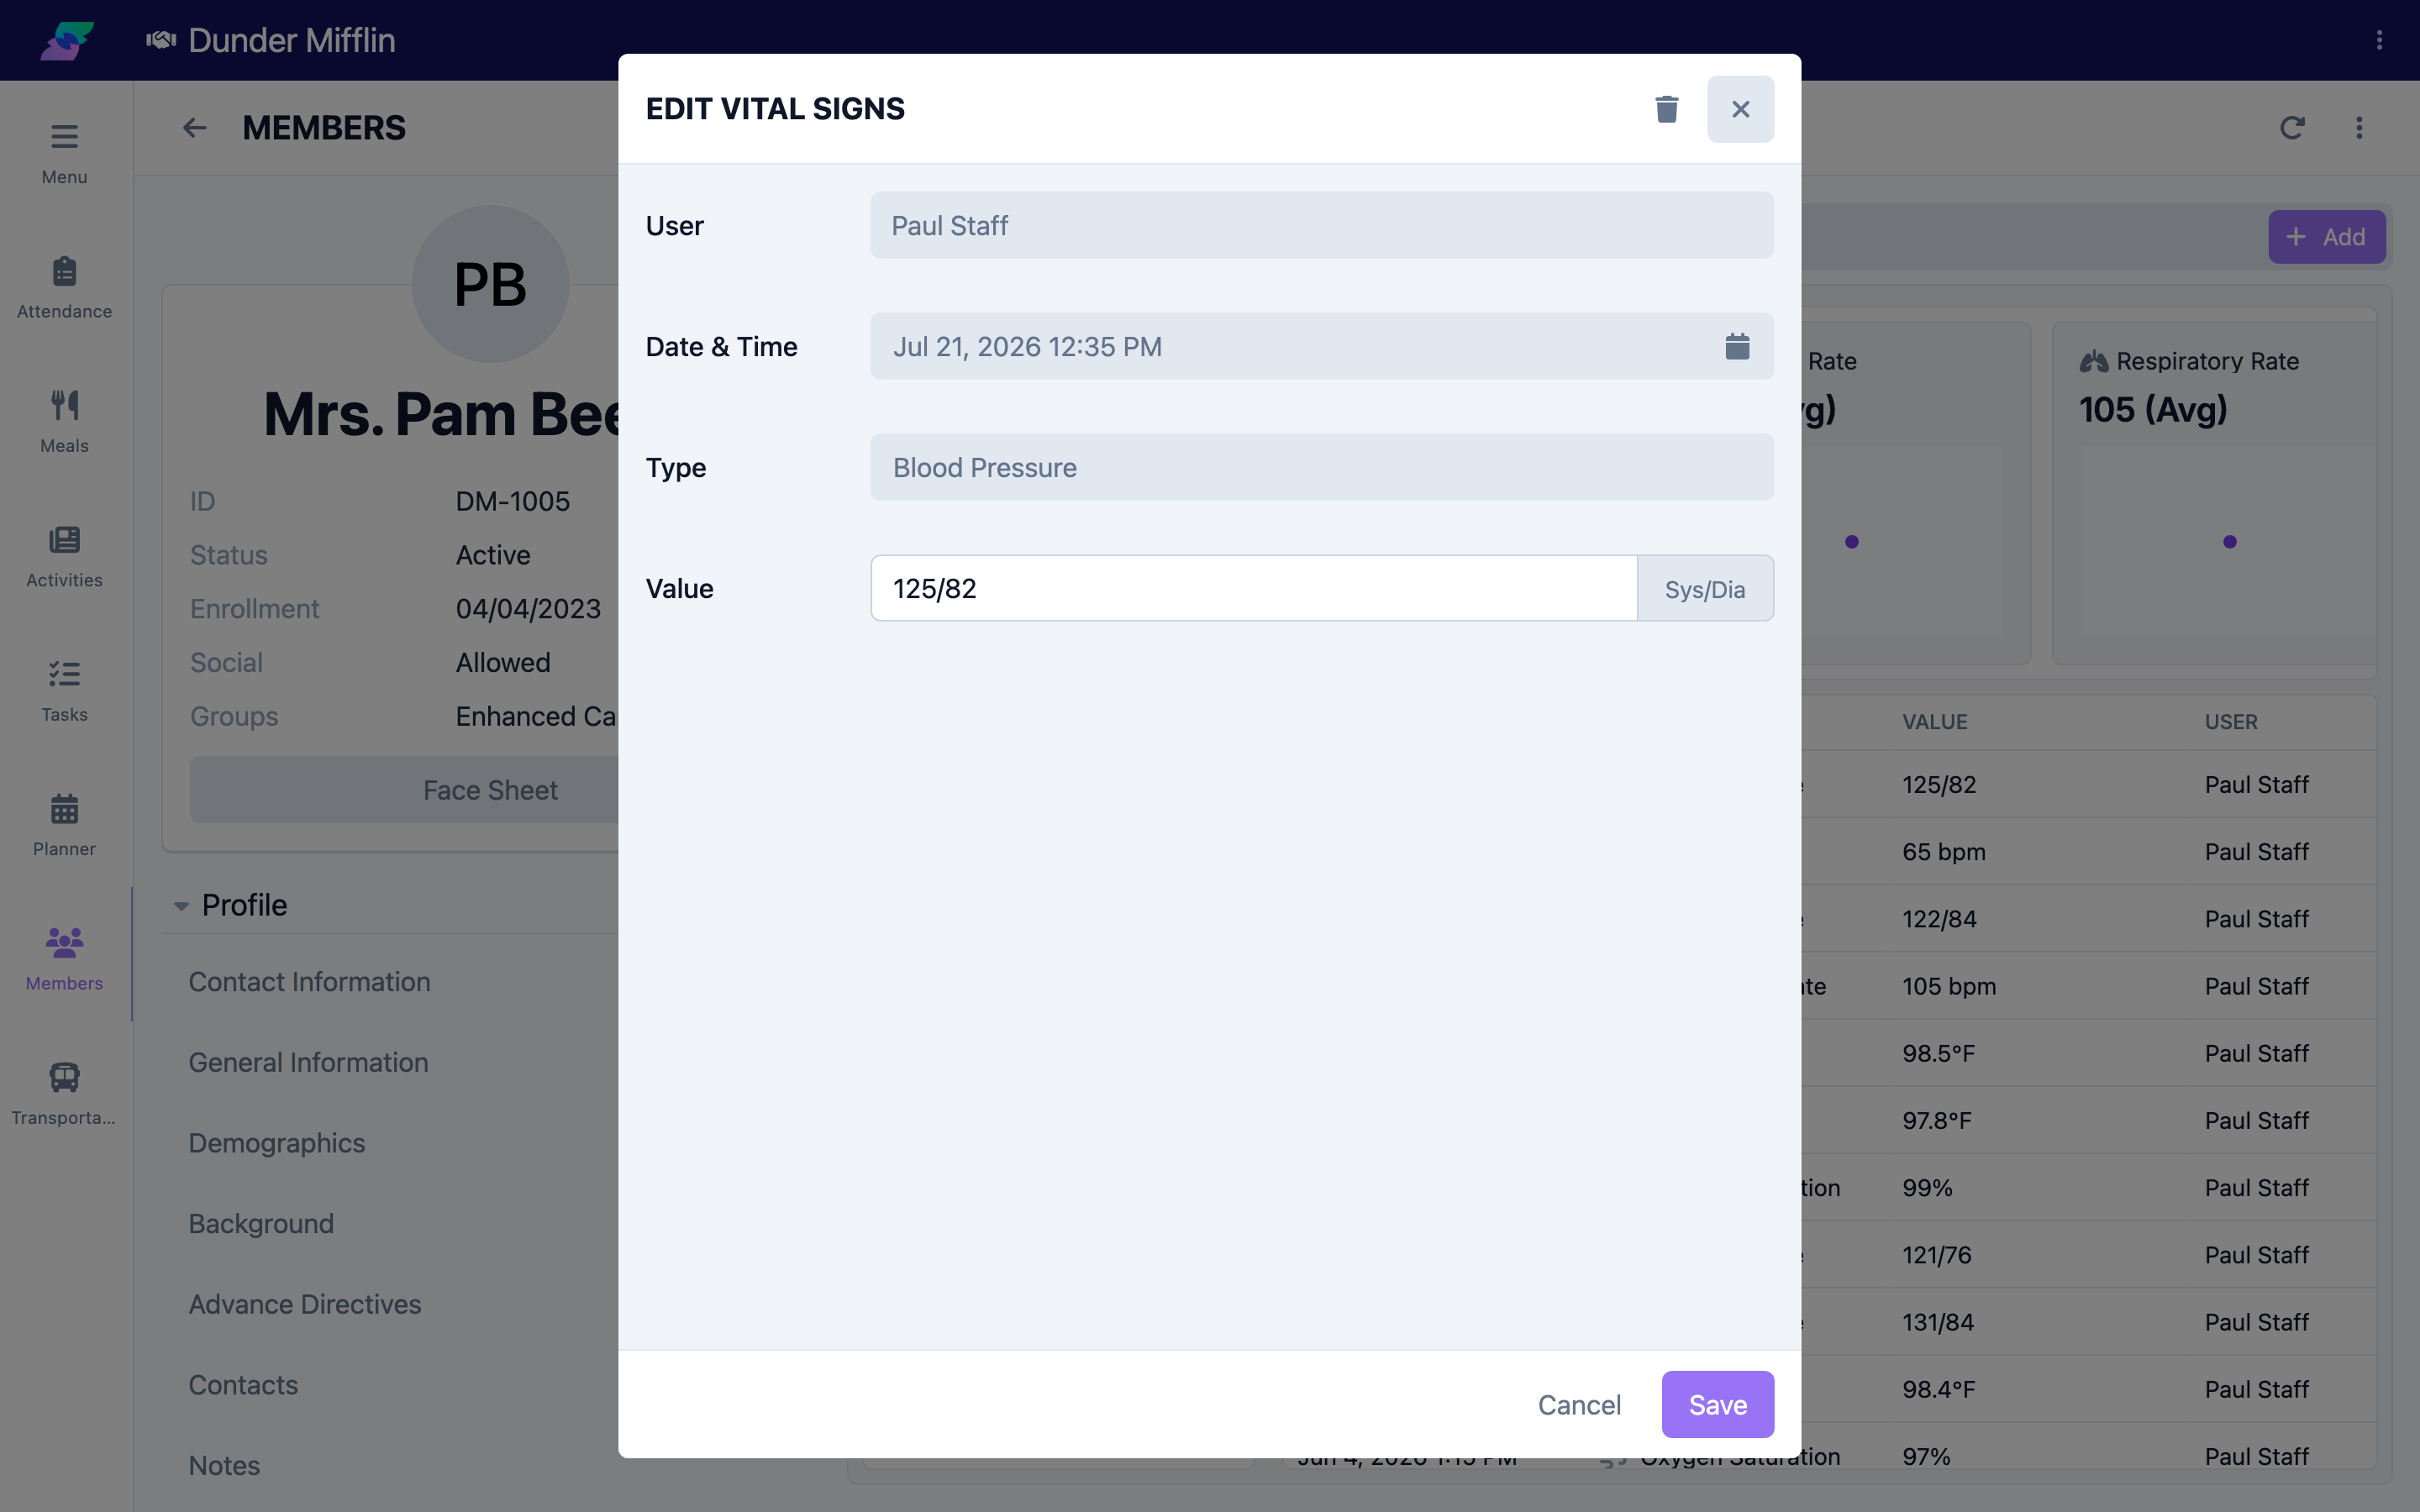Open Contact Information

click(309, 982)
